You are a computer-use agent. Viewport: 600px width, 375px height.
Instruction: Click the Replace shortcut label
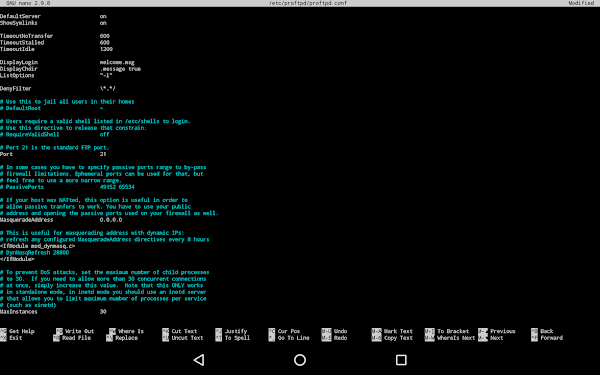pyautogui.click(x=126, y=338)
